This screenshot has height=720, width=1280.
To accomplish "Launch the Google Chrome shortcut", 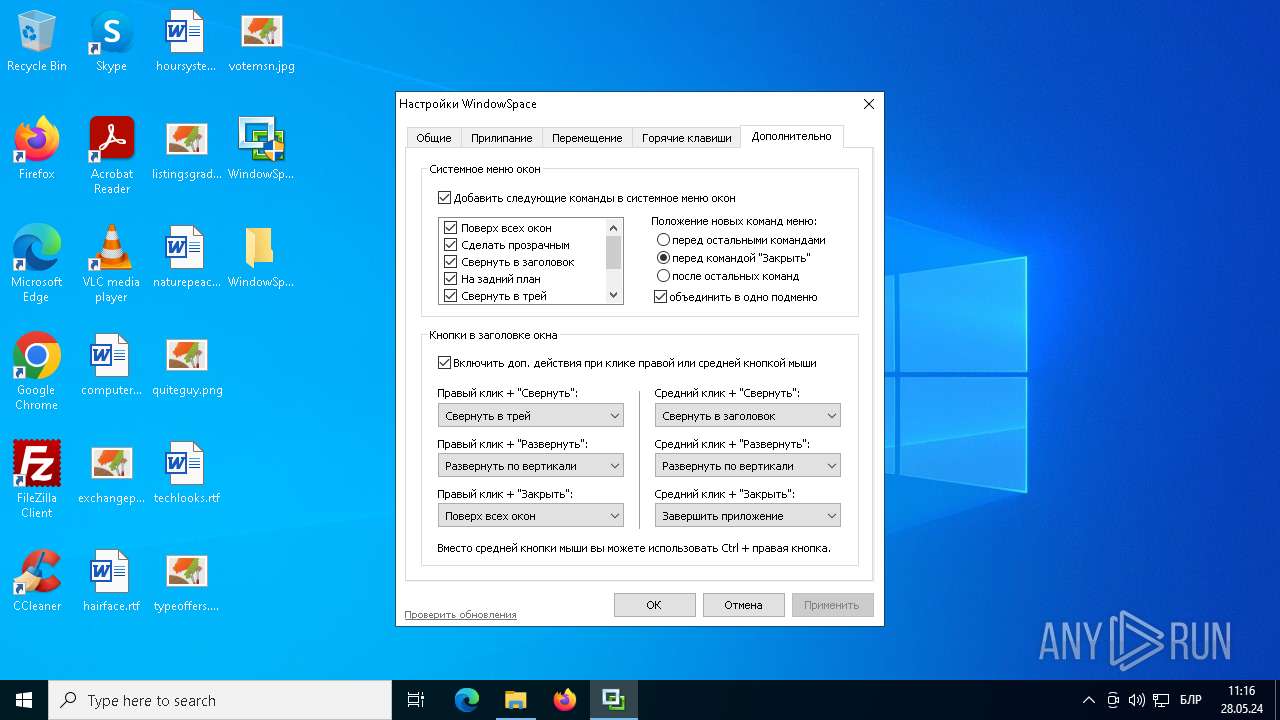I will tap(37, 371).
